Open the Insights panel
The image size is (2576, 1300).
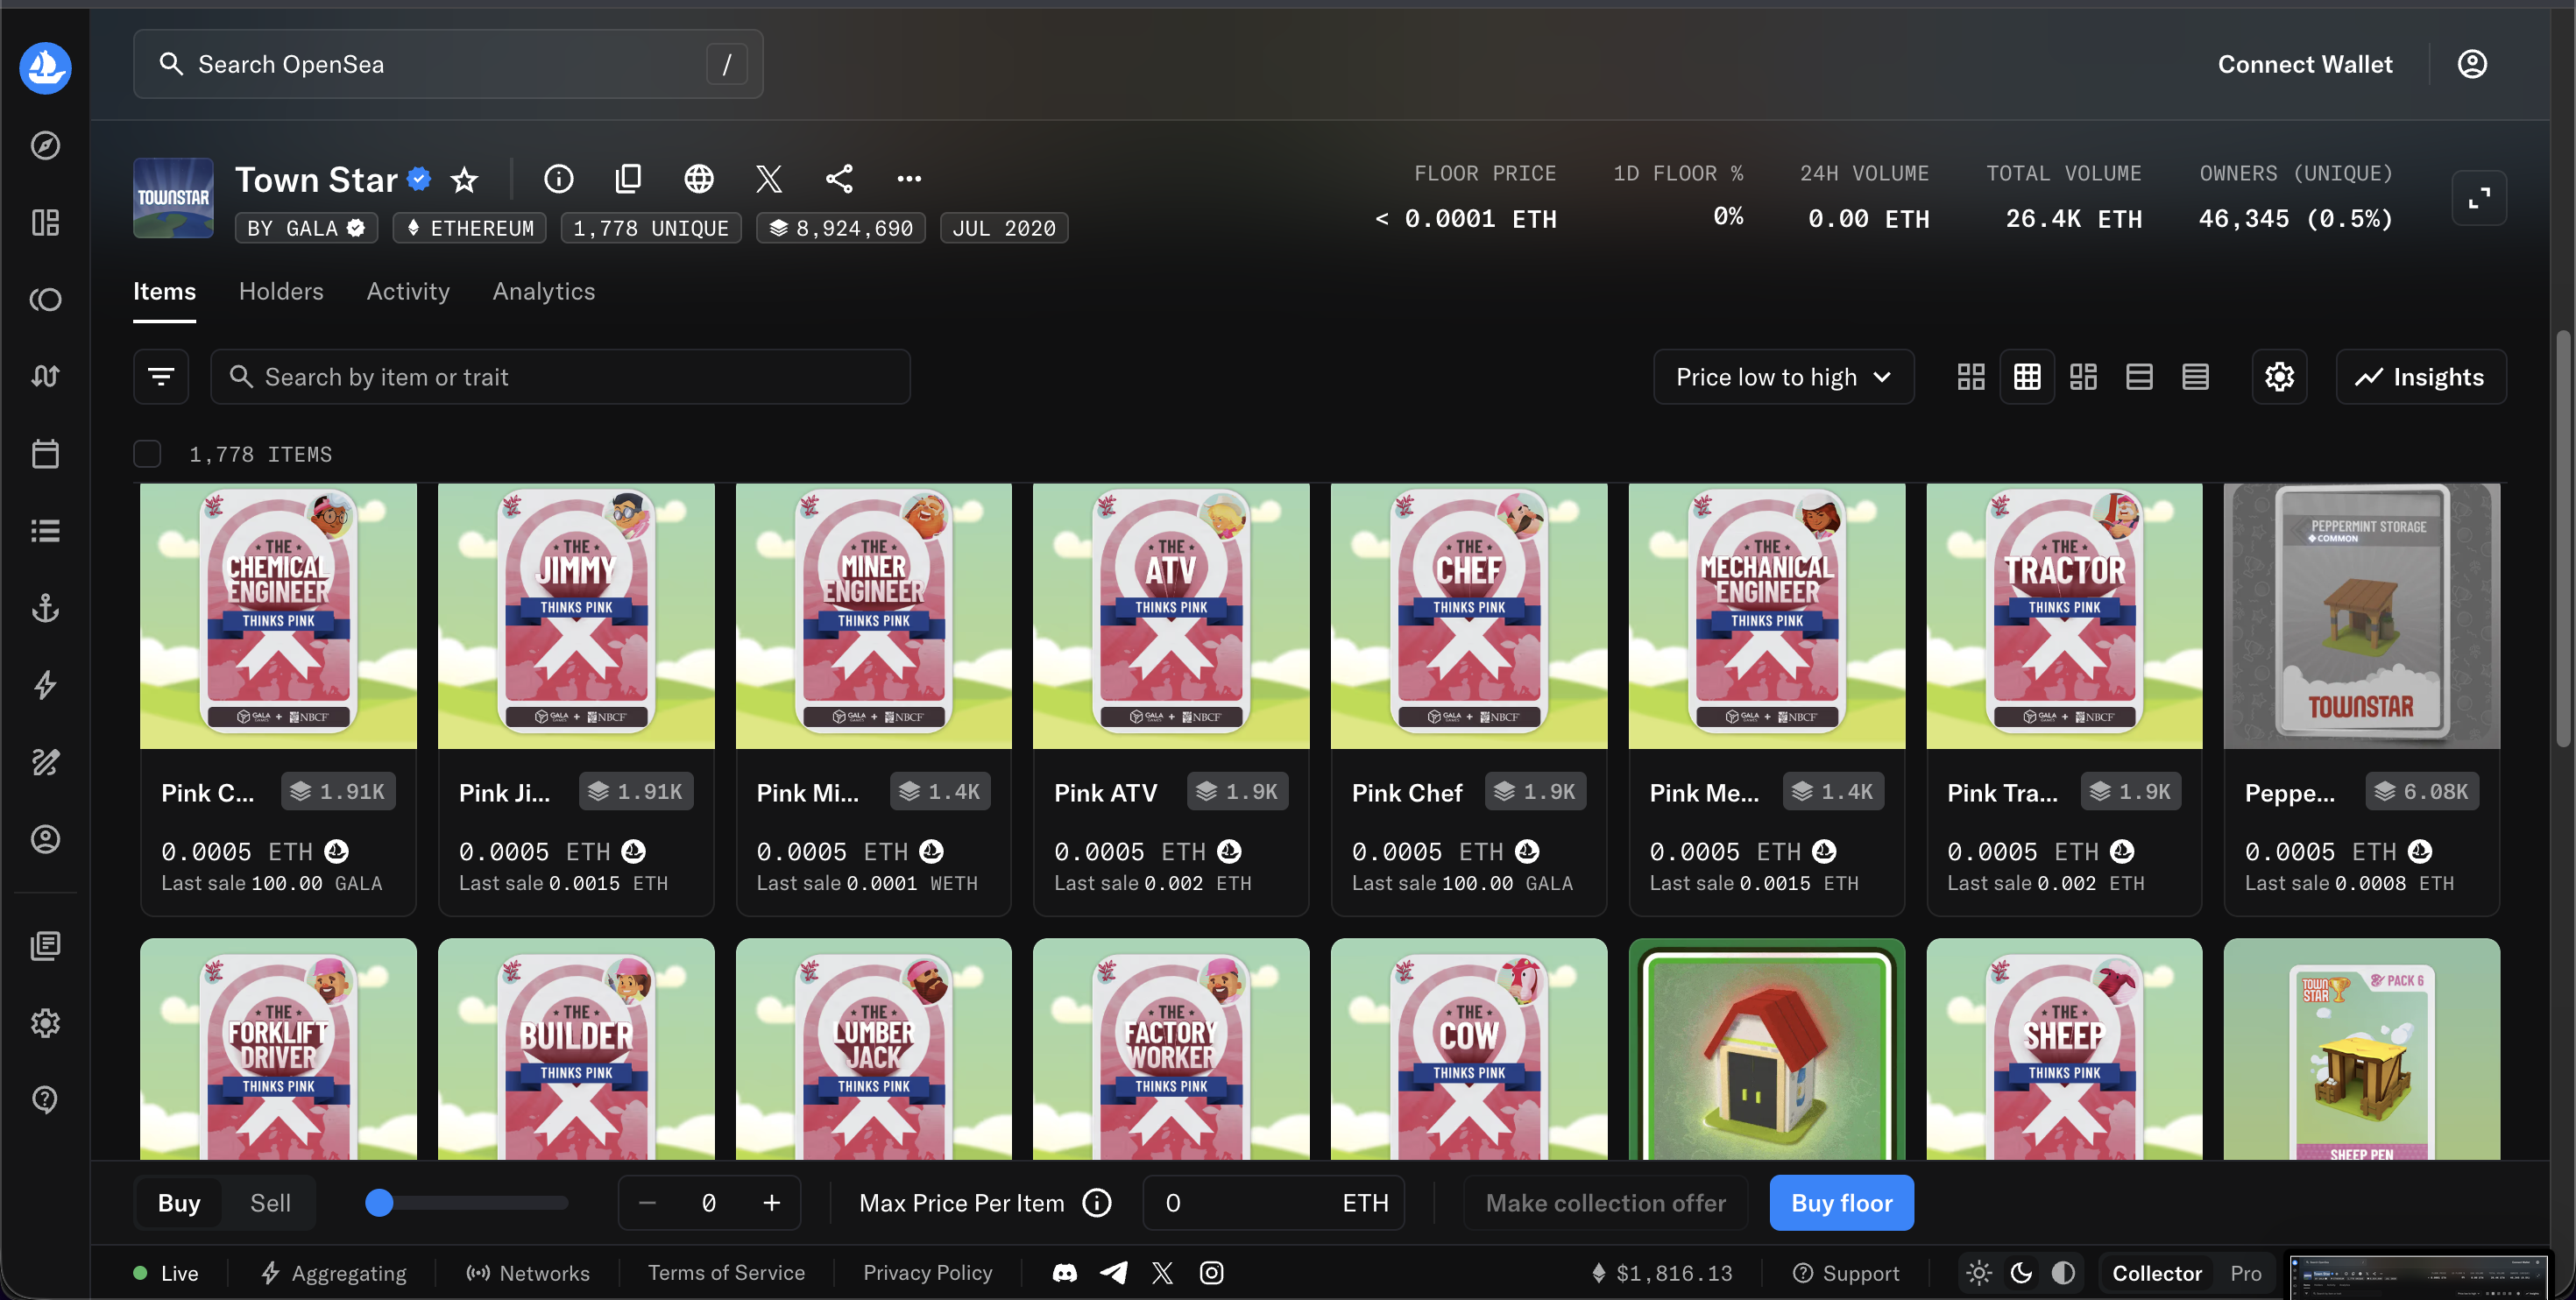pos(2420,376)
